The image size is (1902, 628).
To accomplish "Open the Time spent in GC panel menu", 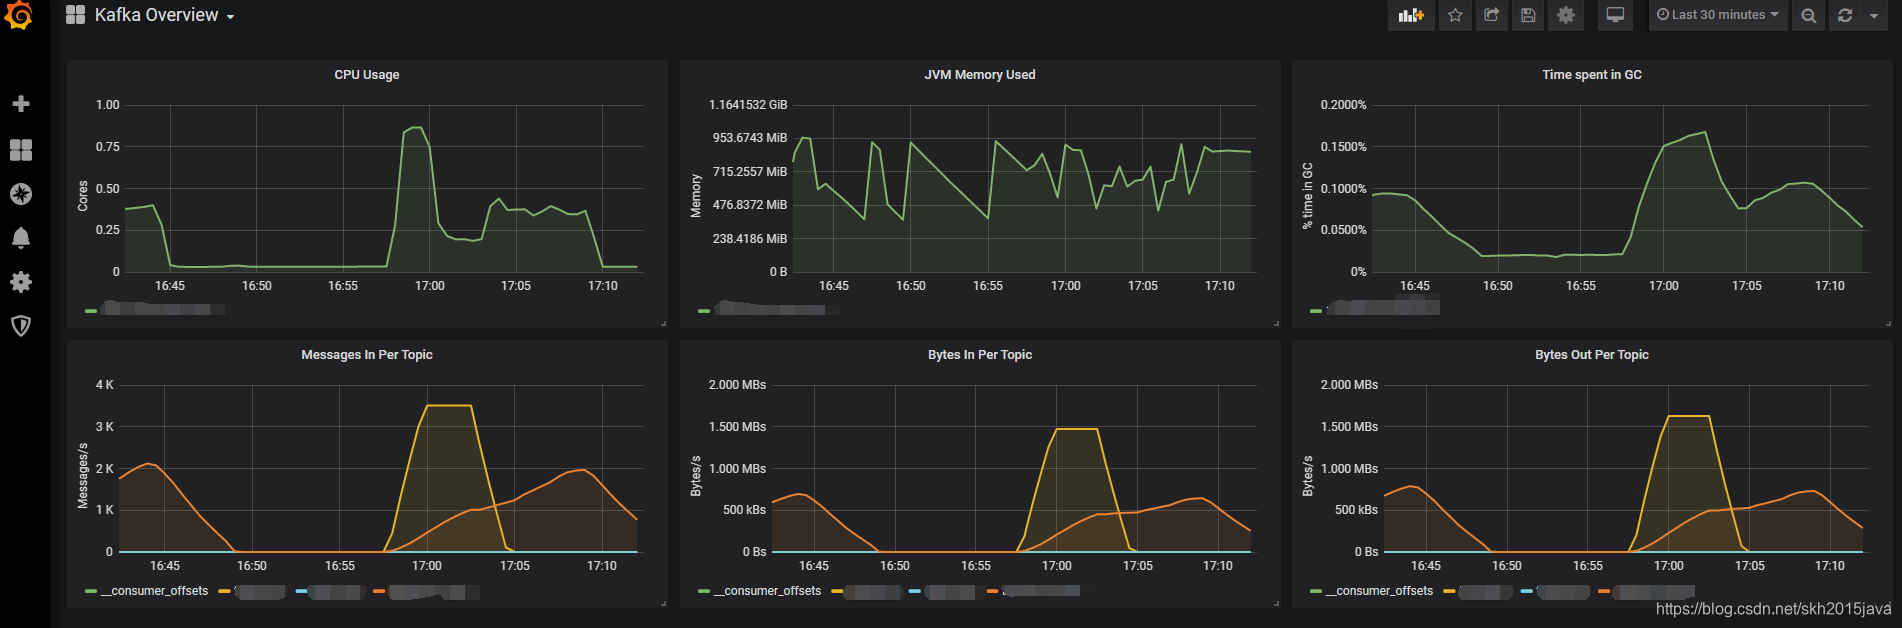I will coord(1592,75).
